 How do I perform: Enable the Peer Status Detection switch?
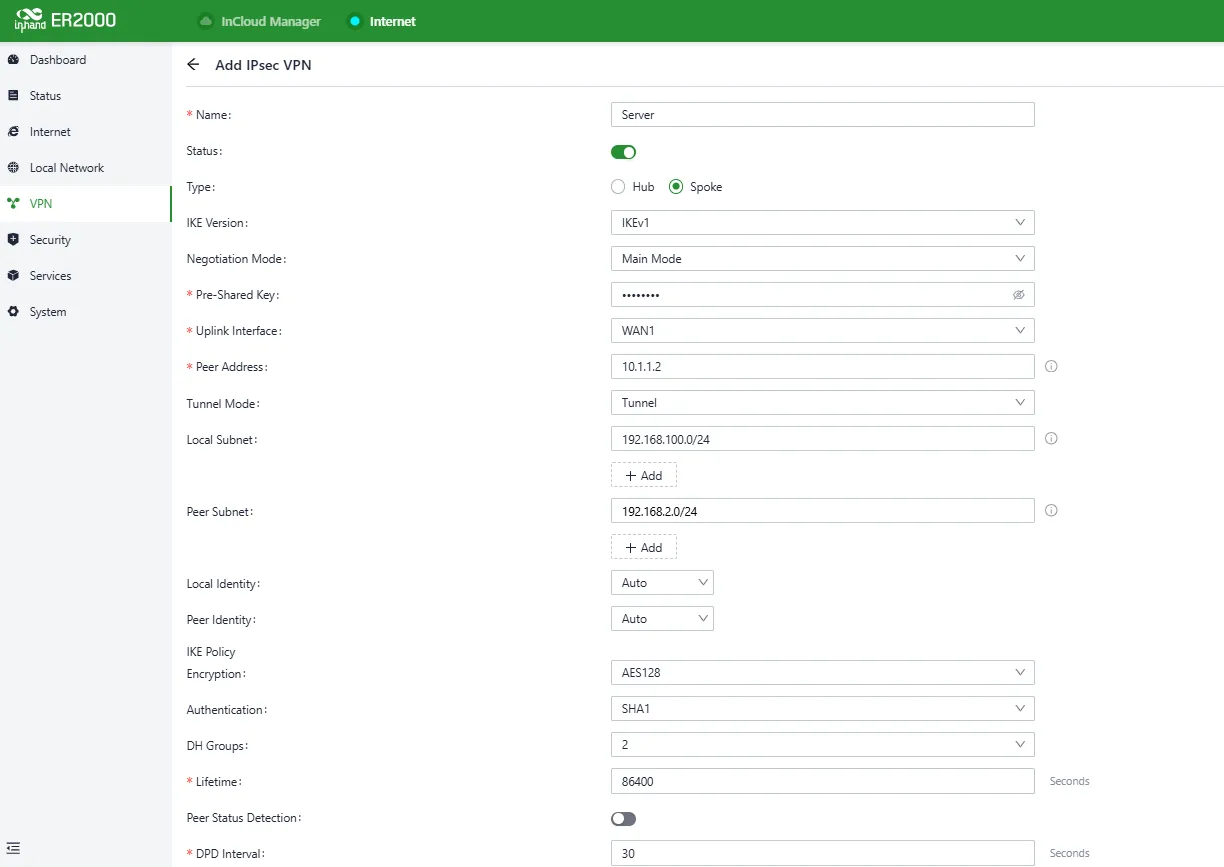[623, 819]
